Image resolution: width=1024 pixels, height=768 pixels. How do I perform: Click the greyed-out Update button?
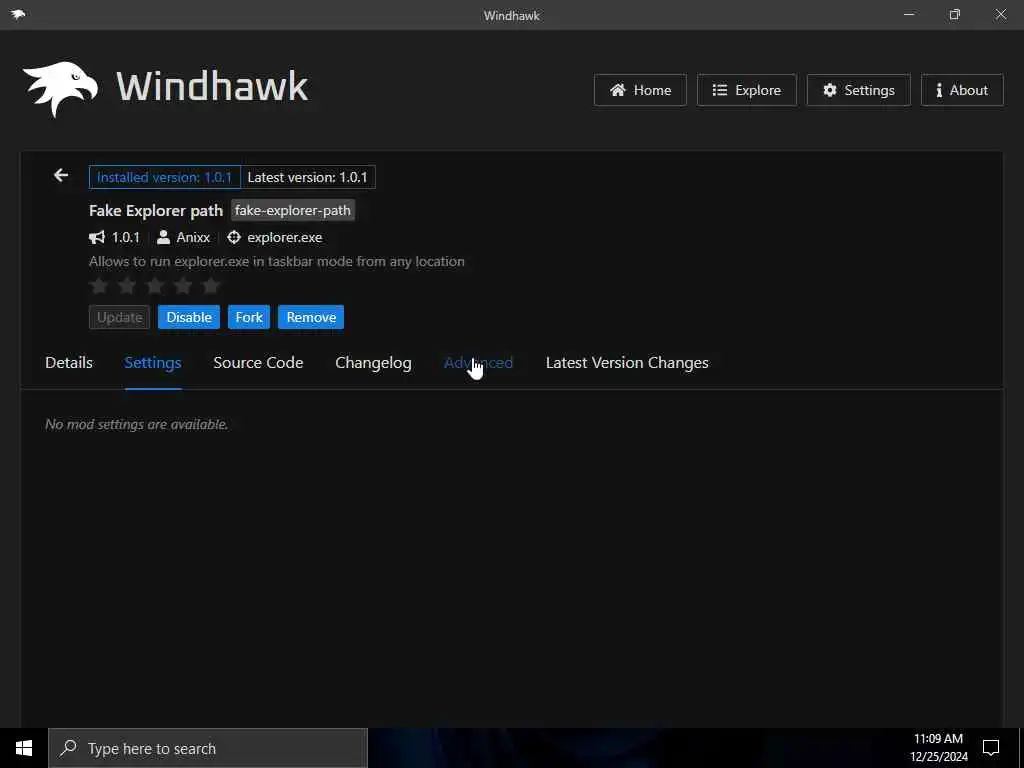click(120, 317)
